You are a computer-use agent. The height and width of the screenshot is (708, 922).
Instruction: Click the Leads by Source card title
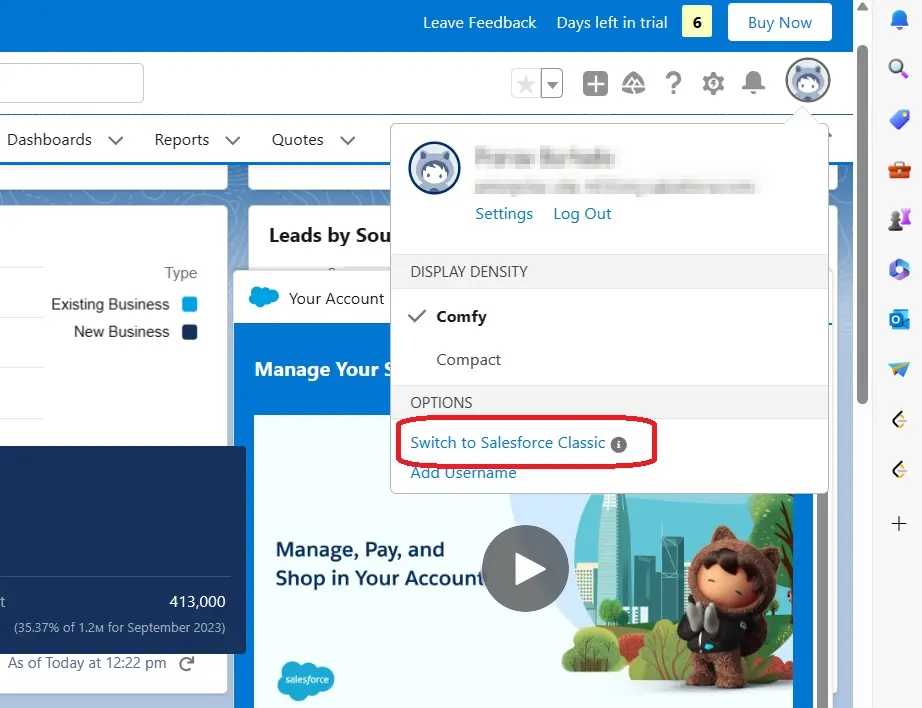330,235
